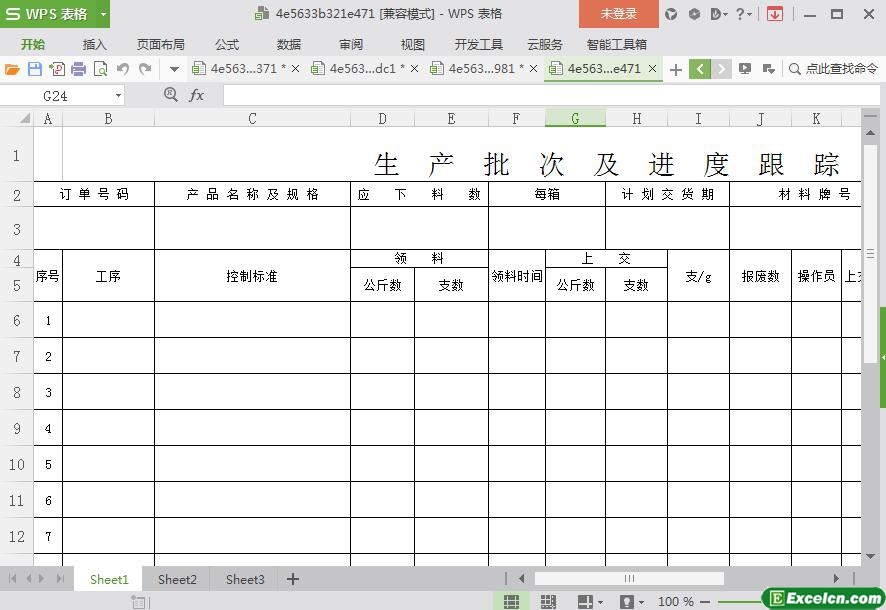Click the fx insert function icon
The width and height of the screenshot is (886, 610).
(196, 95)
